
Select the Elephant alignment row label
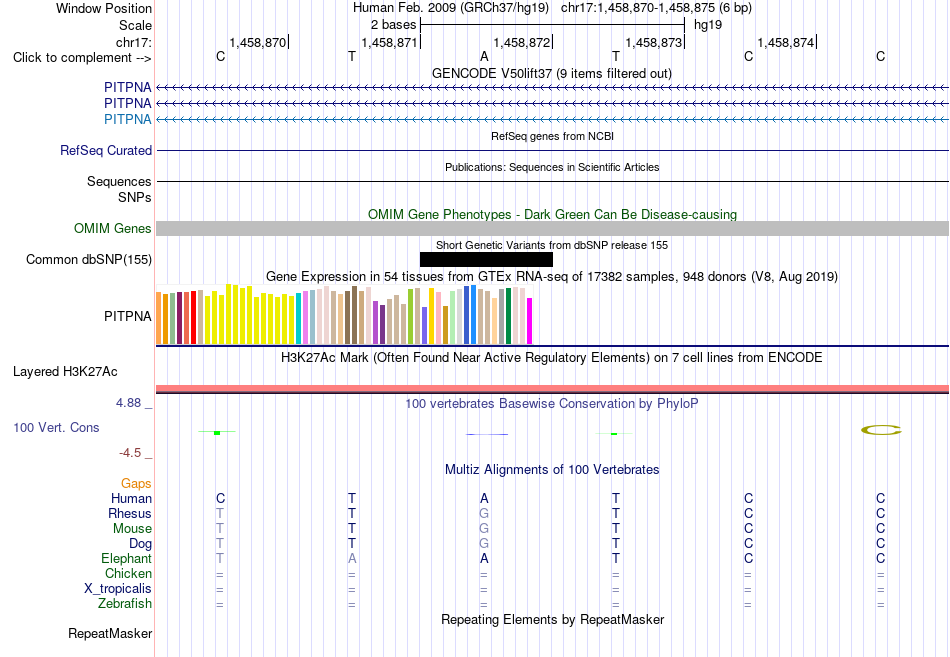(126, 558)
